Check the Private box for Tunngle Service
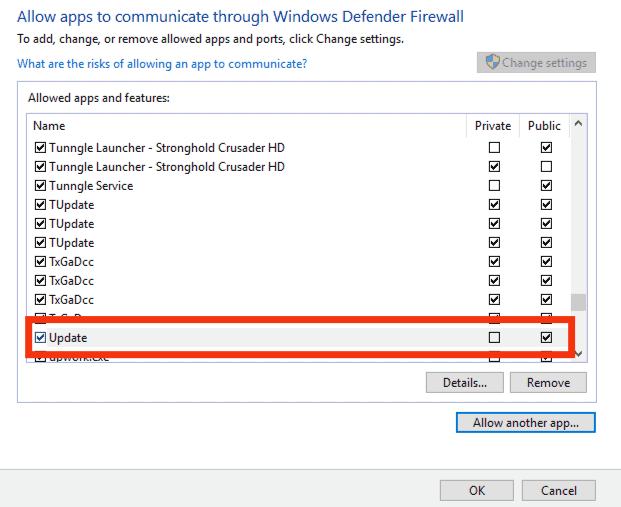621x507 pixels. pos(494,185)
